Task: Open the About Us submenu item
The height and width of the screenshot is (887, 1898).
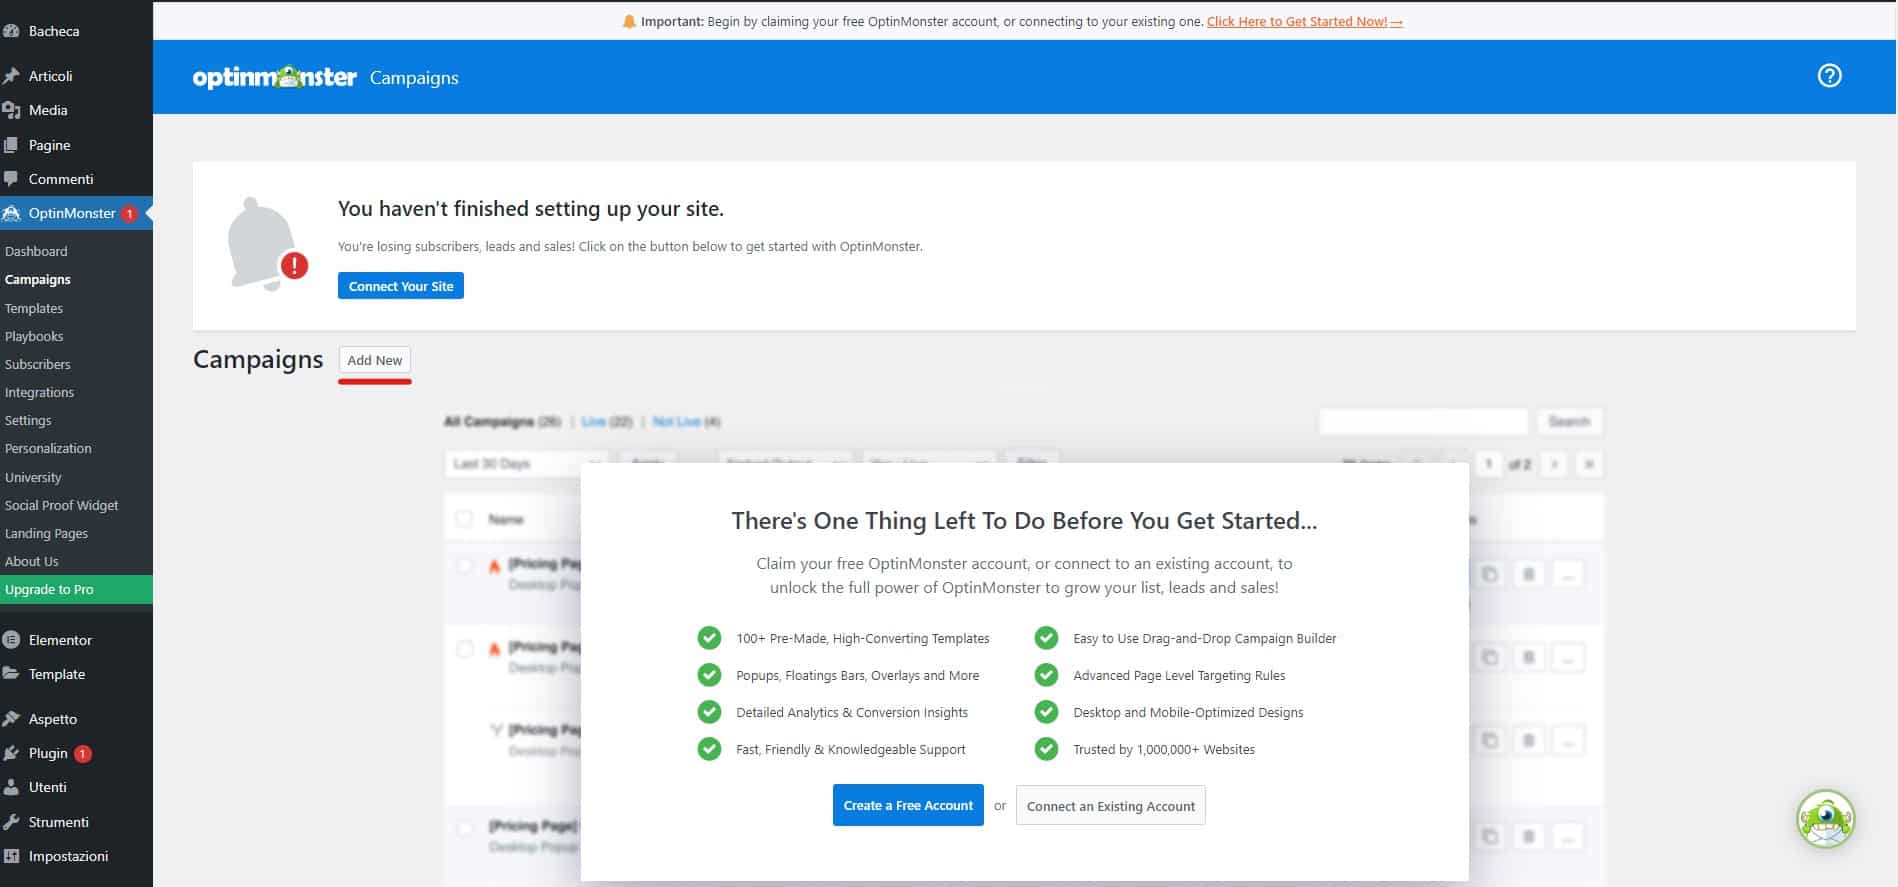Action: [32, 561]
